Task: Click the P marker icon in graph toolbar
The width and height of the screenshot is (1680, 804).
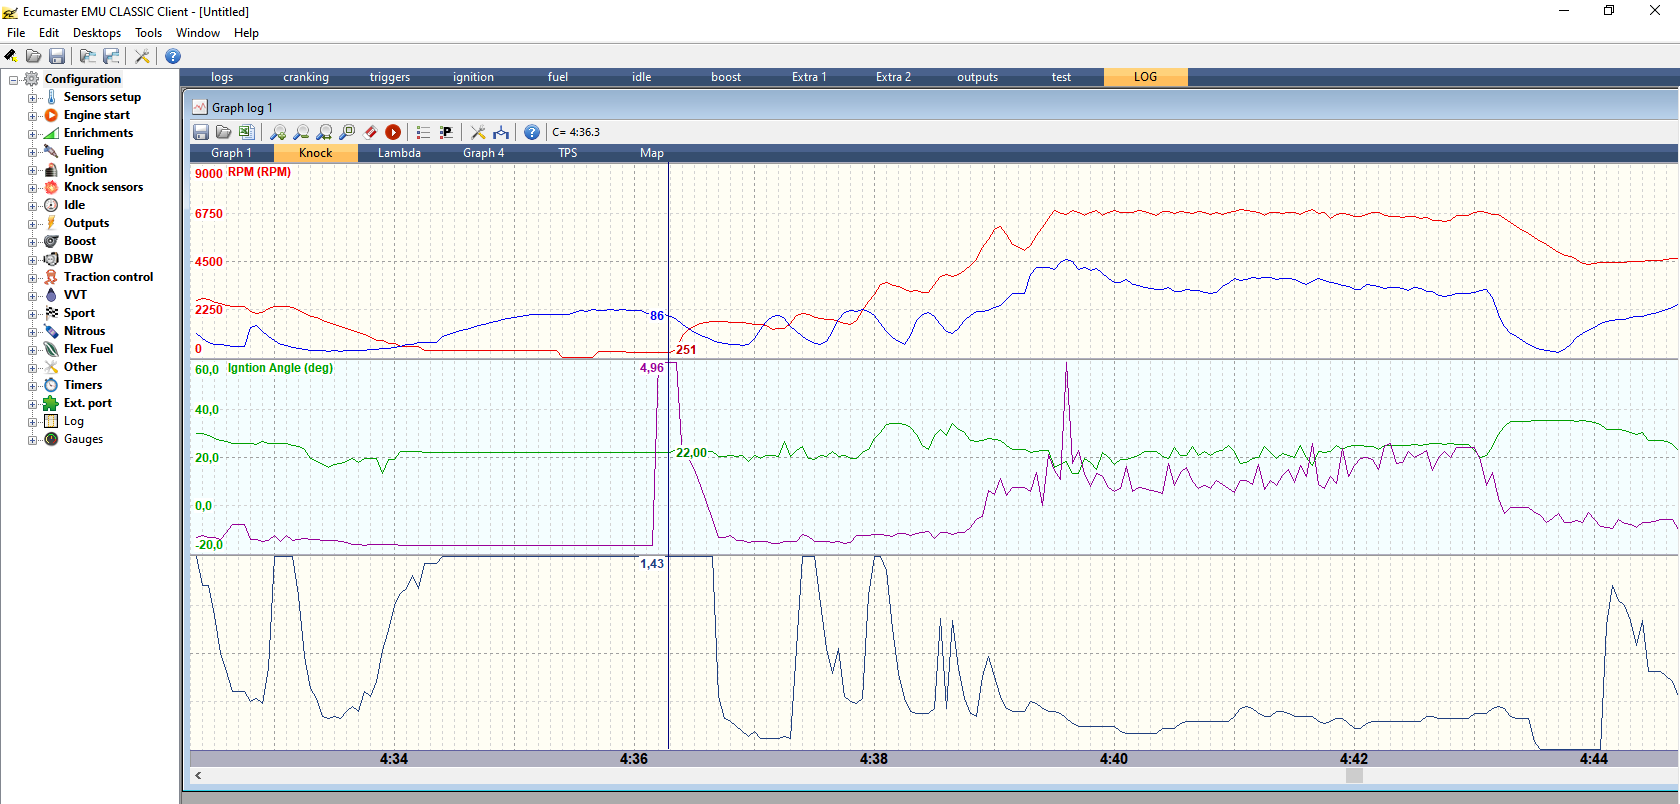Action: click(x=446, y=132)
